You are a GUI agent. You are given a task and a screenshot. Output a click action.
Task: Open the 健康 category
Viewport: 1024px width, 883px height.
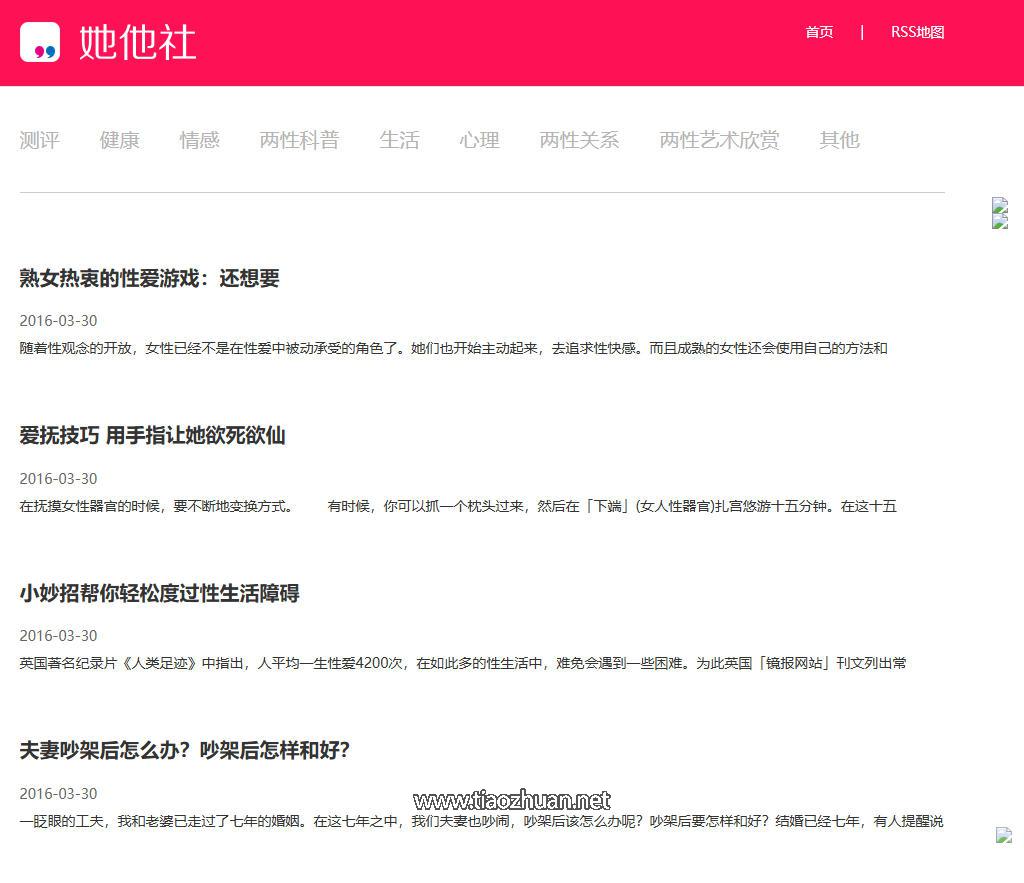119,140
